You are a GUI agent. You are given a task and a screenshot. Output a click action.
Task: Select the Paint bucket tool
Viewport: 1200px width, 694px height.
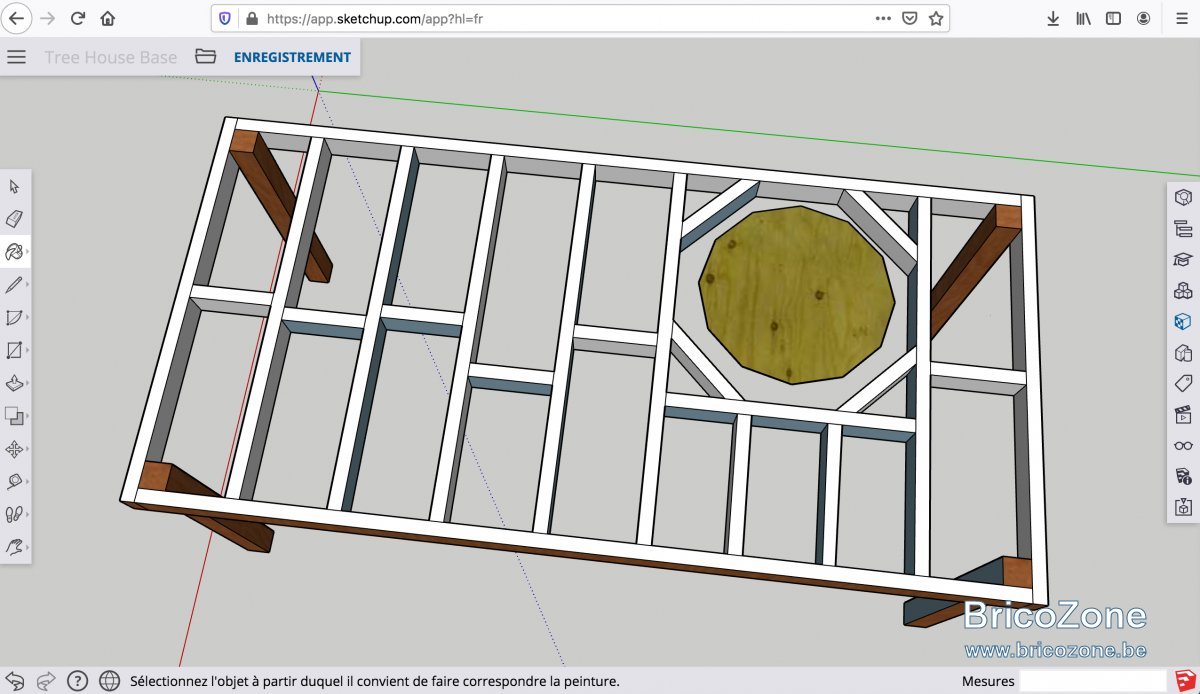pos(13,251)
